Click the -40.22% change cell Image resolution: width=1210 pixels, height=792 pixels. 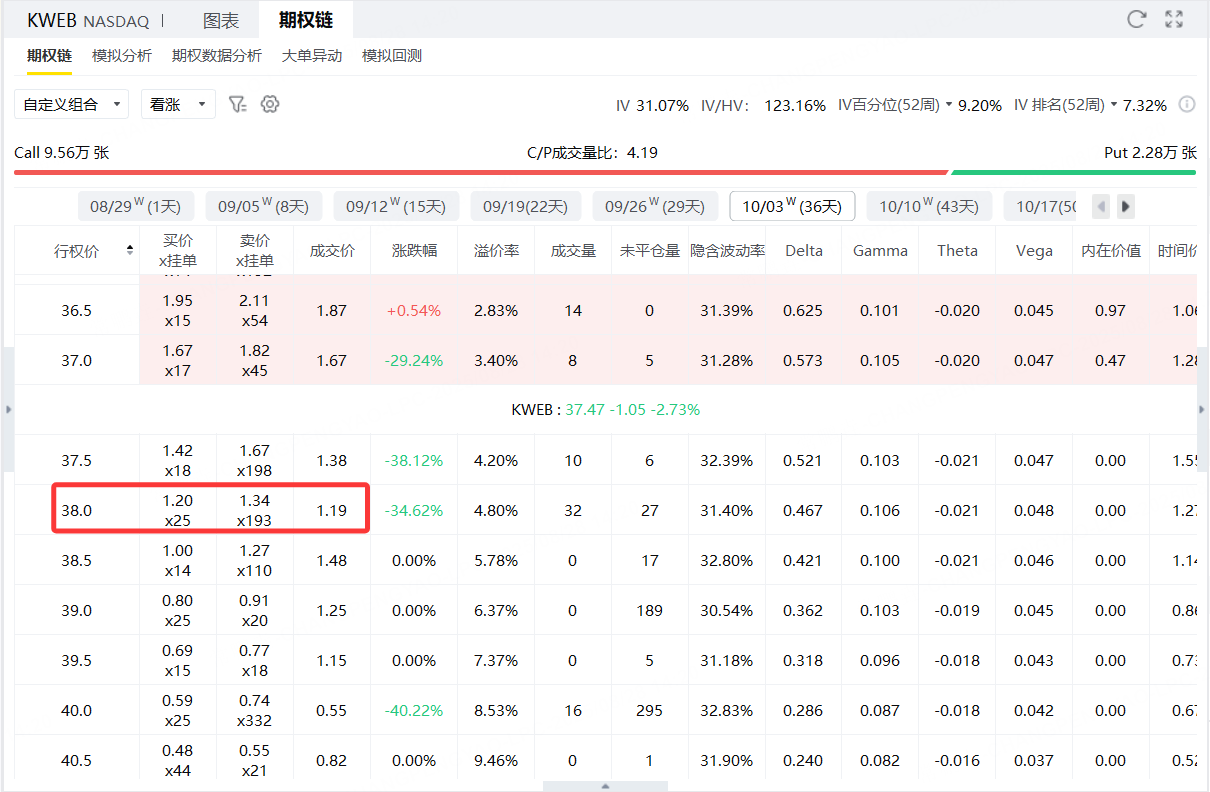pyautogui.click(x=414, y=710)
